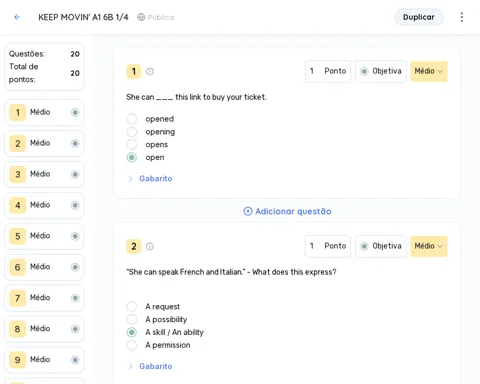The width and height of the screenshot is (480, 384).
Task: Click the plus icon of Adicionar questão
Action: click(248, 211)
